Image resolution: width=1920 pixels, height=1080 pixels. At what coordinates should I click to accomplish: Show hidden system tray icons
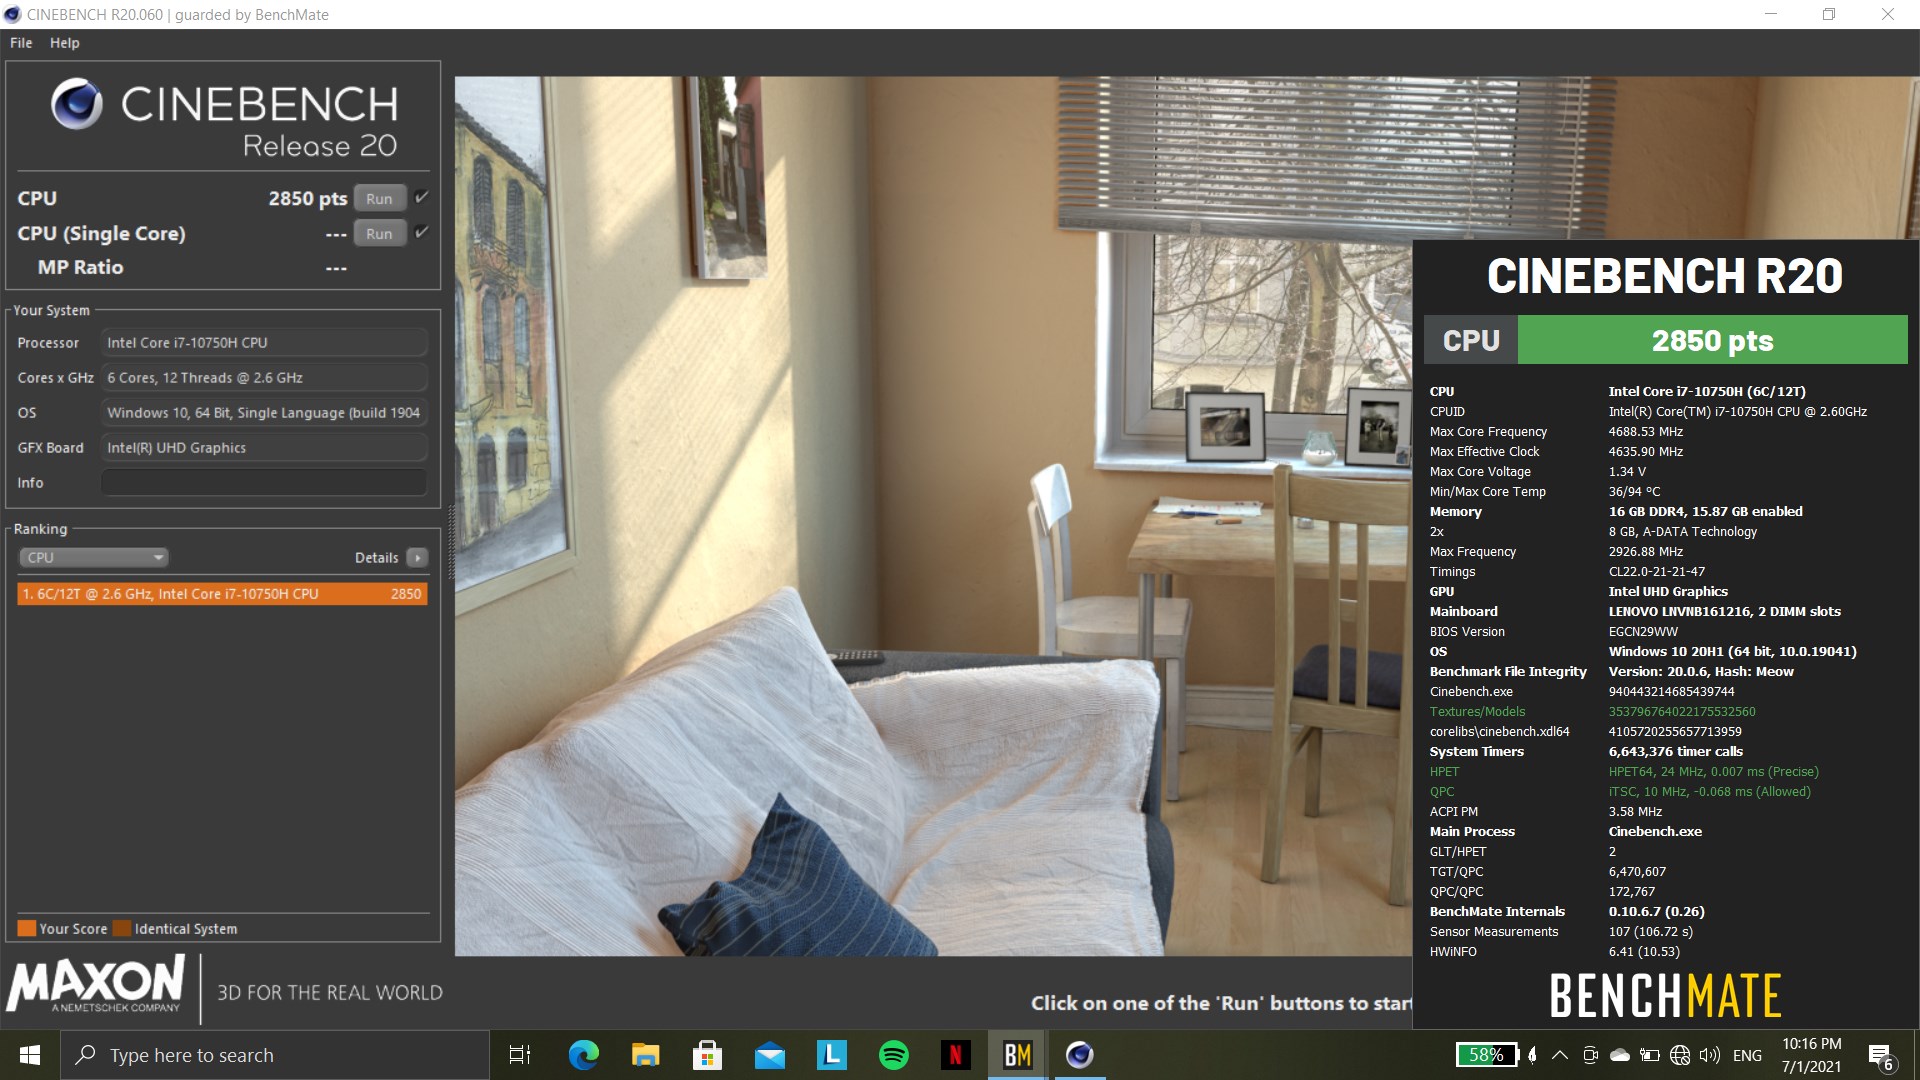(1560, 1055)
